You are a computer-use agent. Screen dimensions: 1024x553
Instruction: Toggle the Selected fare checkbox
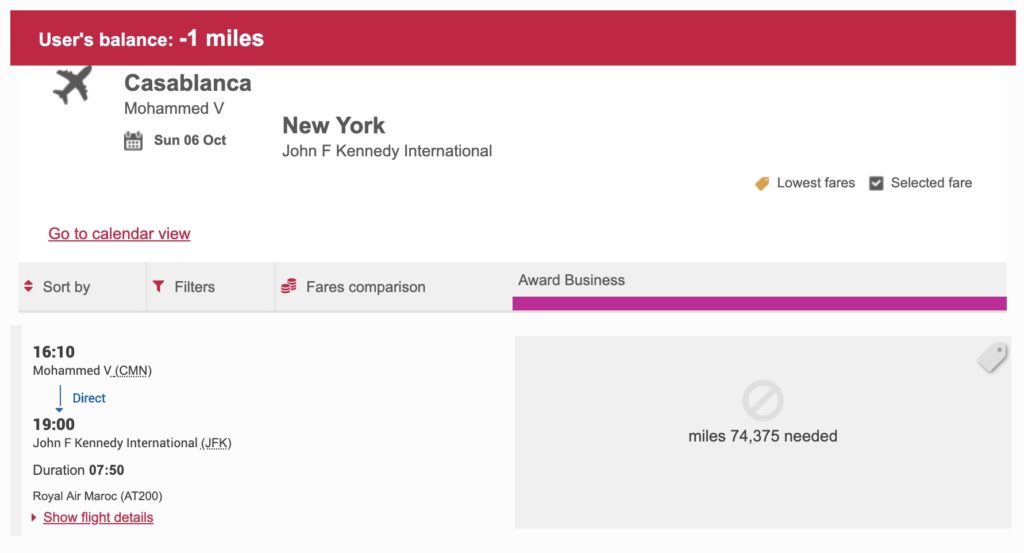click(876, 183)
